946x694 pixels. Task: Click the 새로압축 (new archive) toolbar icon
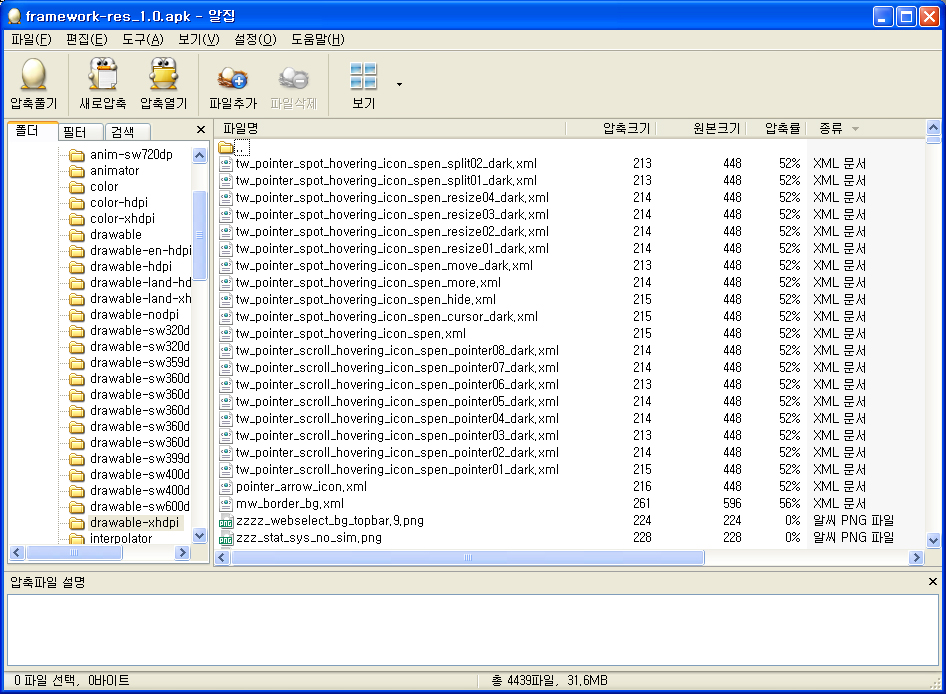102,76
